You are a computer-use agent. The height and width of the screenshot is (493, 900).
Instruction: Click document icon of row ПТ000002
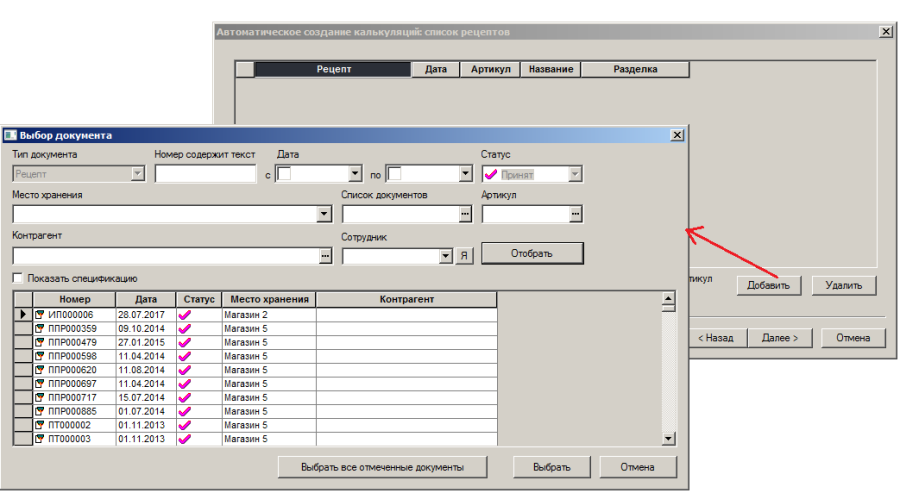click(x=40, y=425)
